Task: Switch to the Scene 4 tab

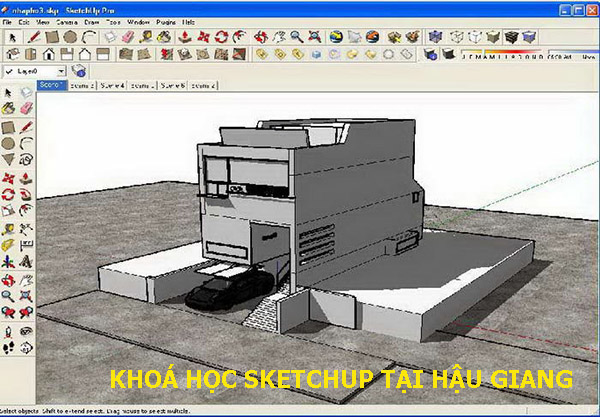Action: (x=112, y=86)
